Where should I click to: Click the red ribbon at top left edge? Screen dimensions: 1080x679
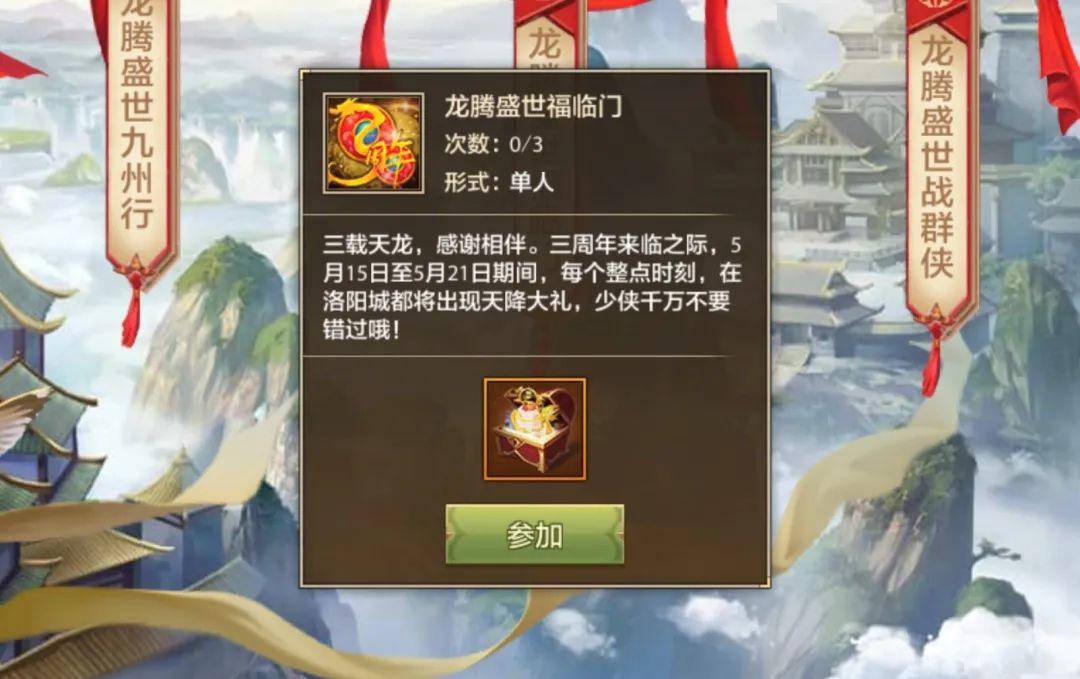coord(17,65)
